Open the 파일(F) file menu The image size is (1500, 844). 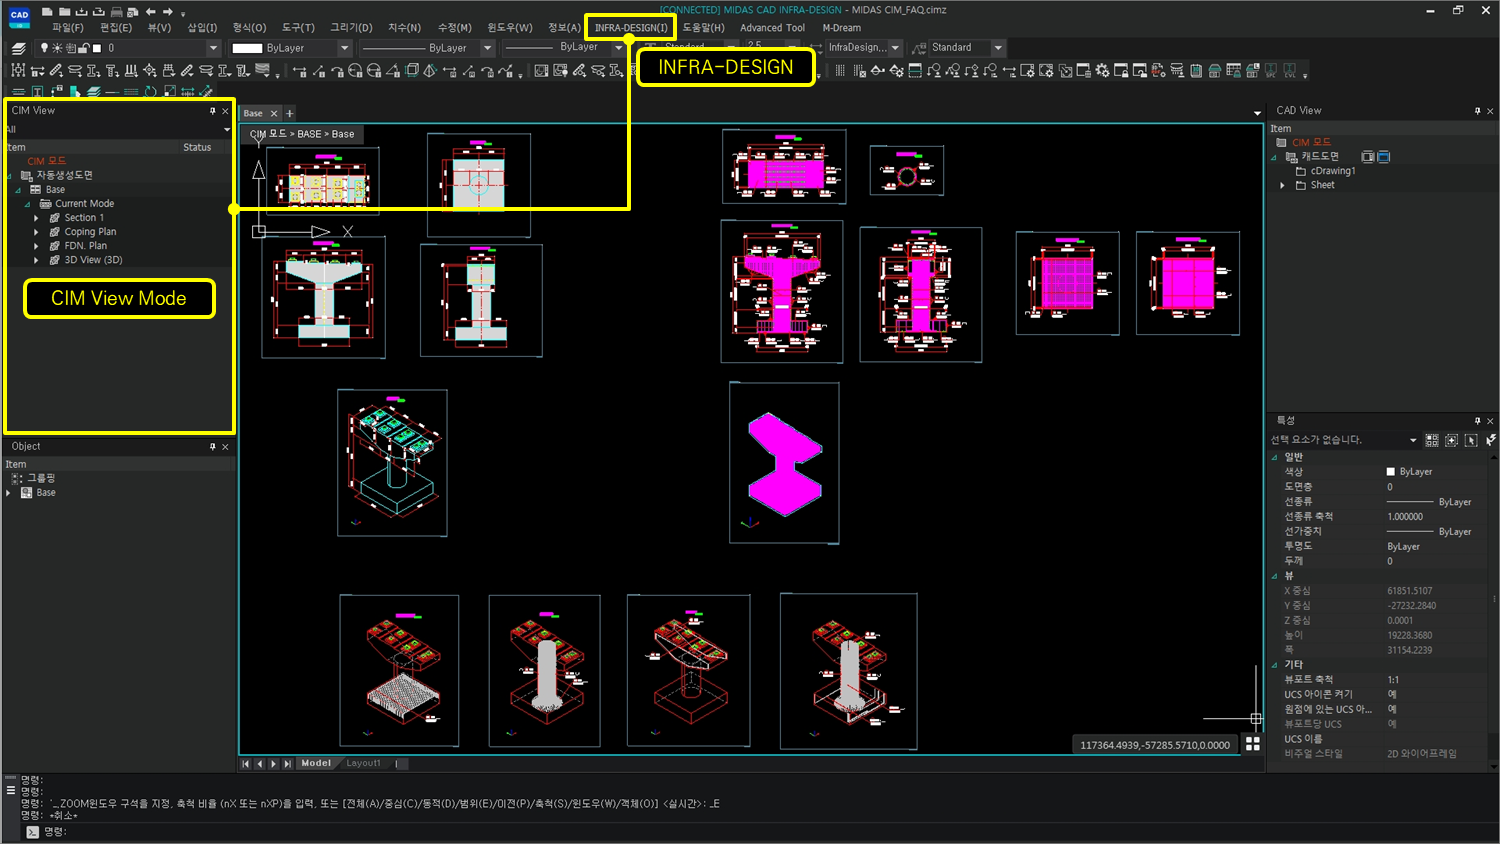coord(68,28)
